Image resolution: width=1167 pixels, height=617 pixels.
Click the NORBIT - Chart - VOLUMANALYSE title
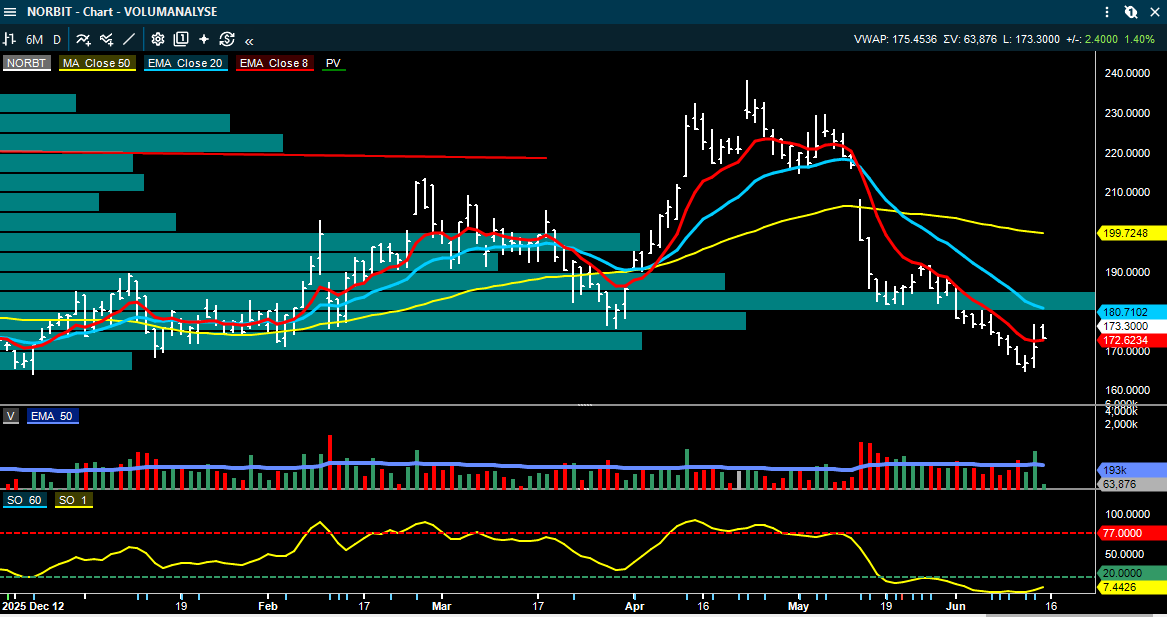tap(122, 12)
